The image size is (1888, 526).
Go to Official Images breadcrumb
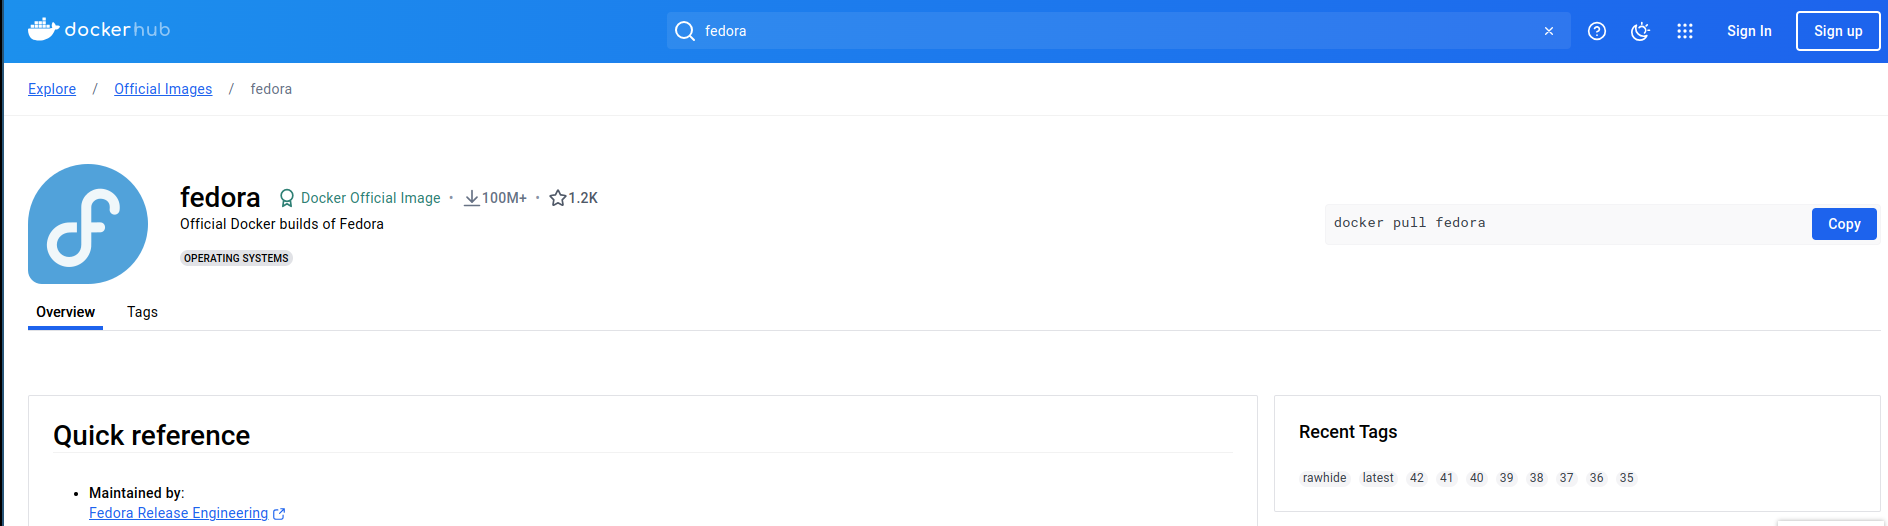163,89
